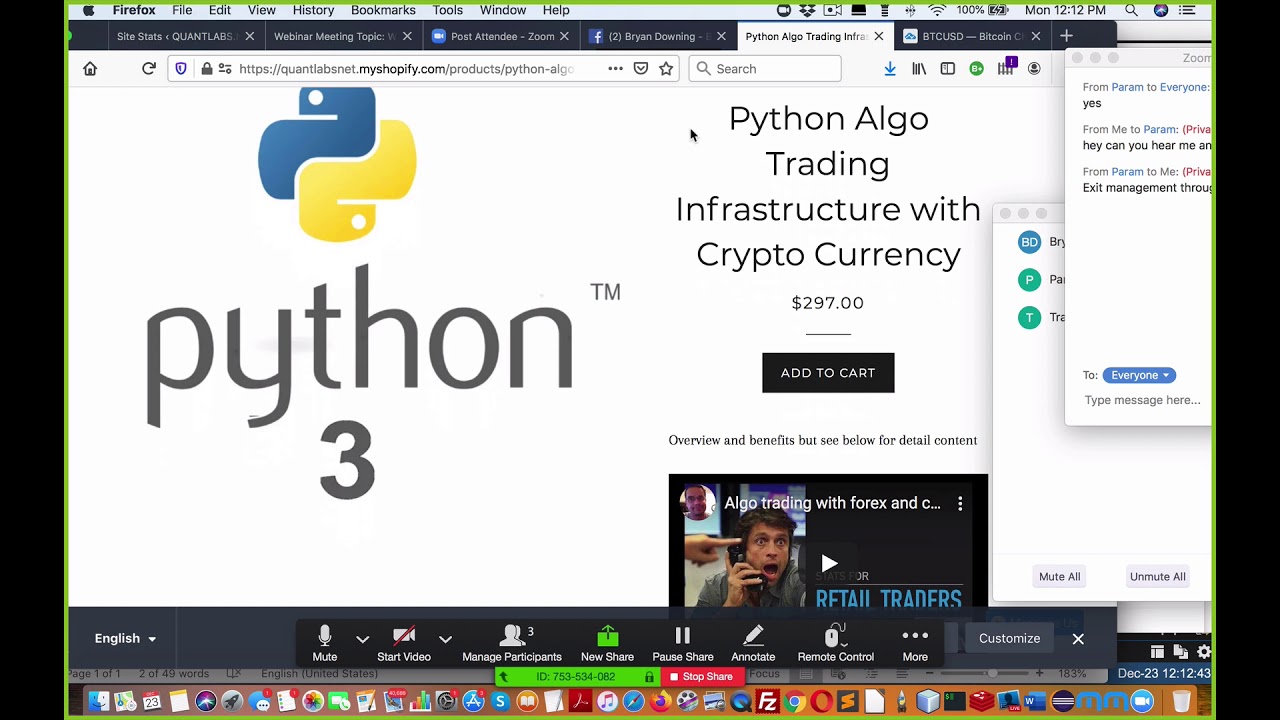The height and width of the screenshot is (720, 1280).
Task: Open Spotlight search in menu bar
Action: pos(1131,10)
